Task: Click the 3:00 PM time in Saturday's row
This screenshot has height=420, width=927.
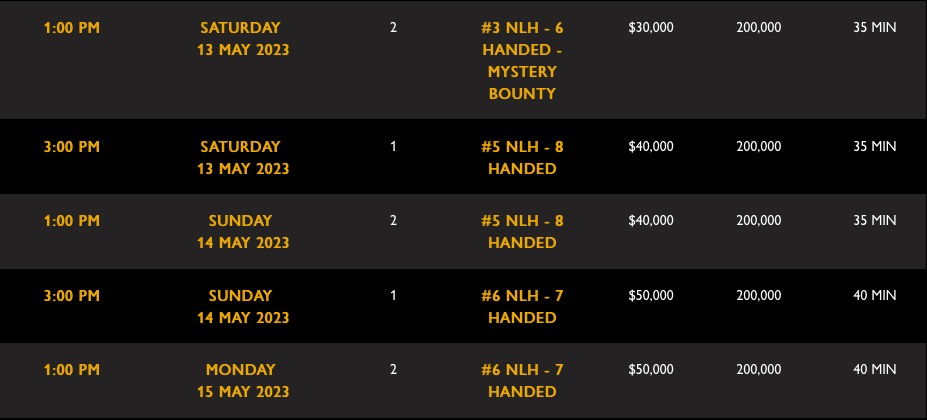Action: pyautogui.click(x=72, y=147)
